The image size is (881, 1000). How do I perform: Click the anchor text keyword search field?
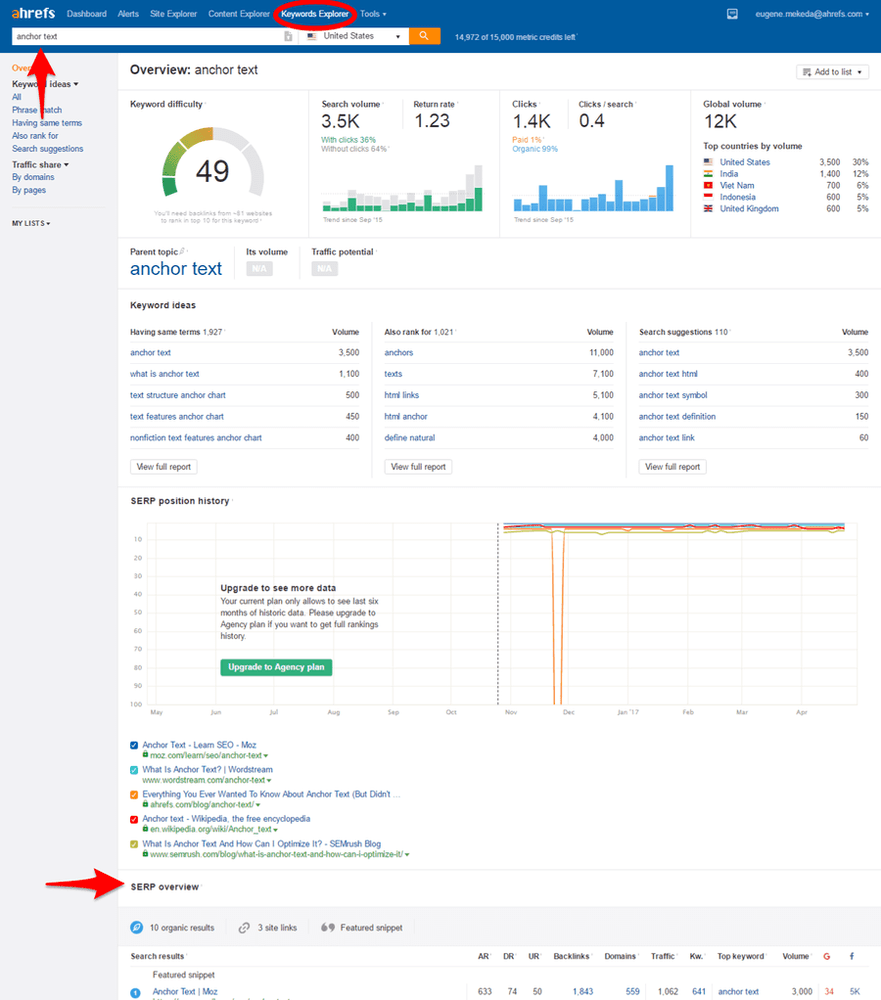point(145,36)
